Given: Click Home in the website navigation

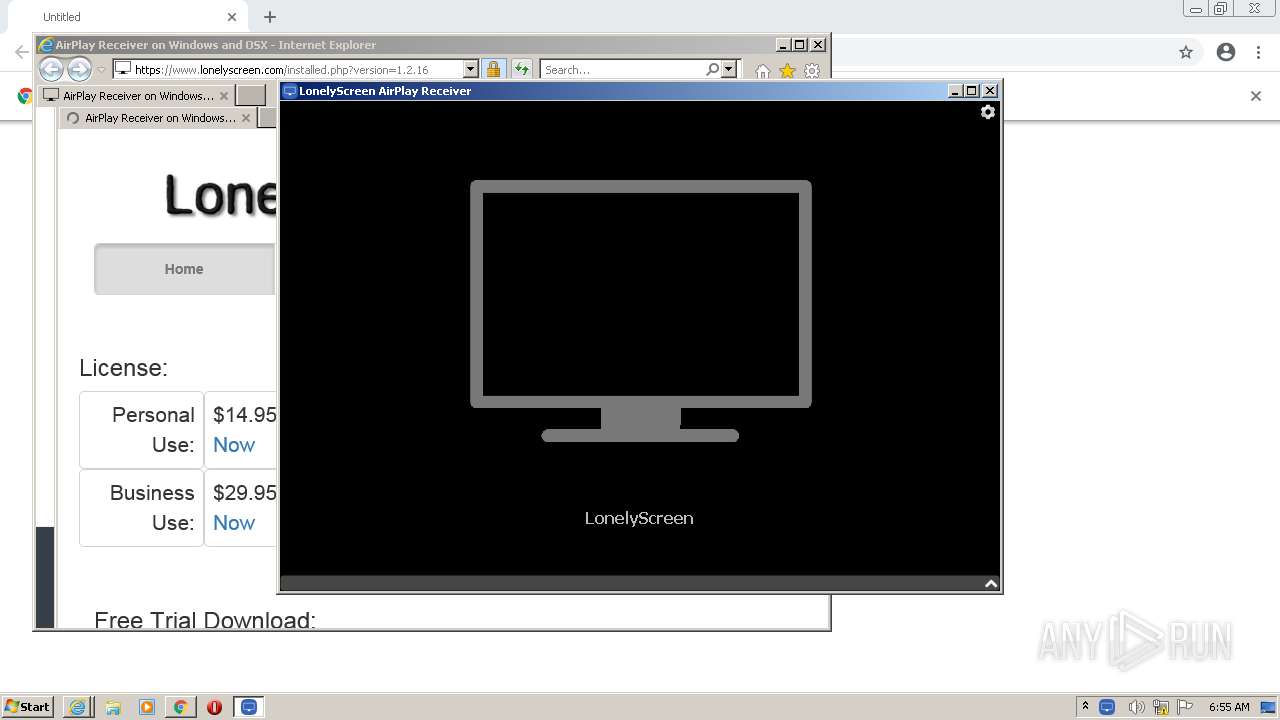Looking at the screenshot, I should coord(184,269).
